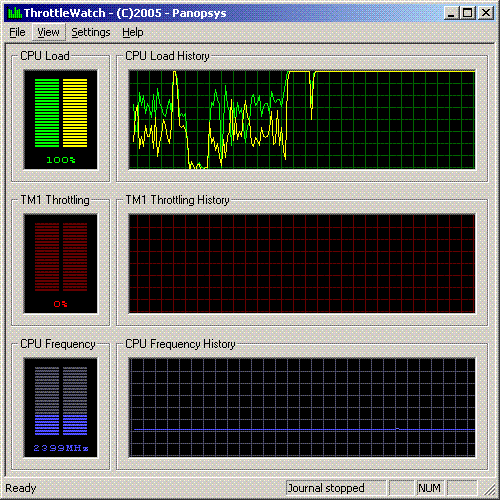The width and height of the screenshot is (500, 500).
Task: Click the CPU Load History graph
Action: pyautogui.click(x=302, y=120)
